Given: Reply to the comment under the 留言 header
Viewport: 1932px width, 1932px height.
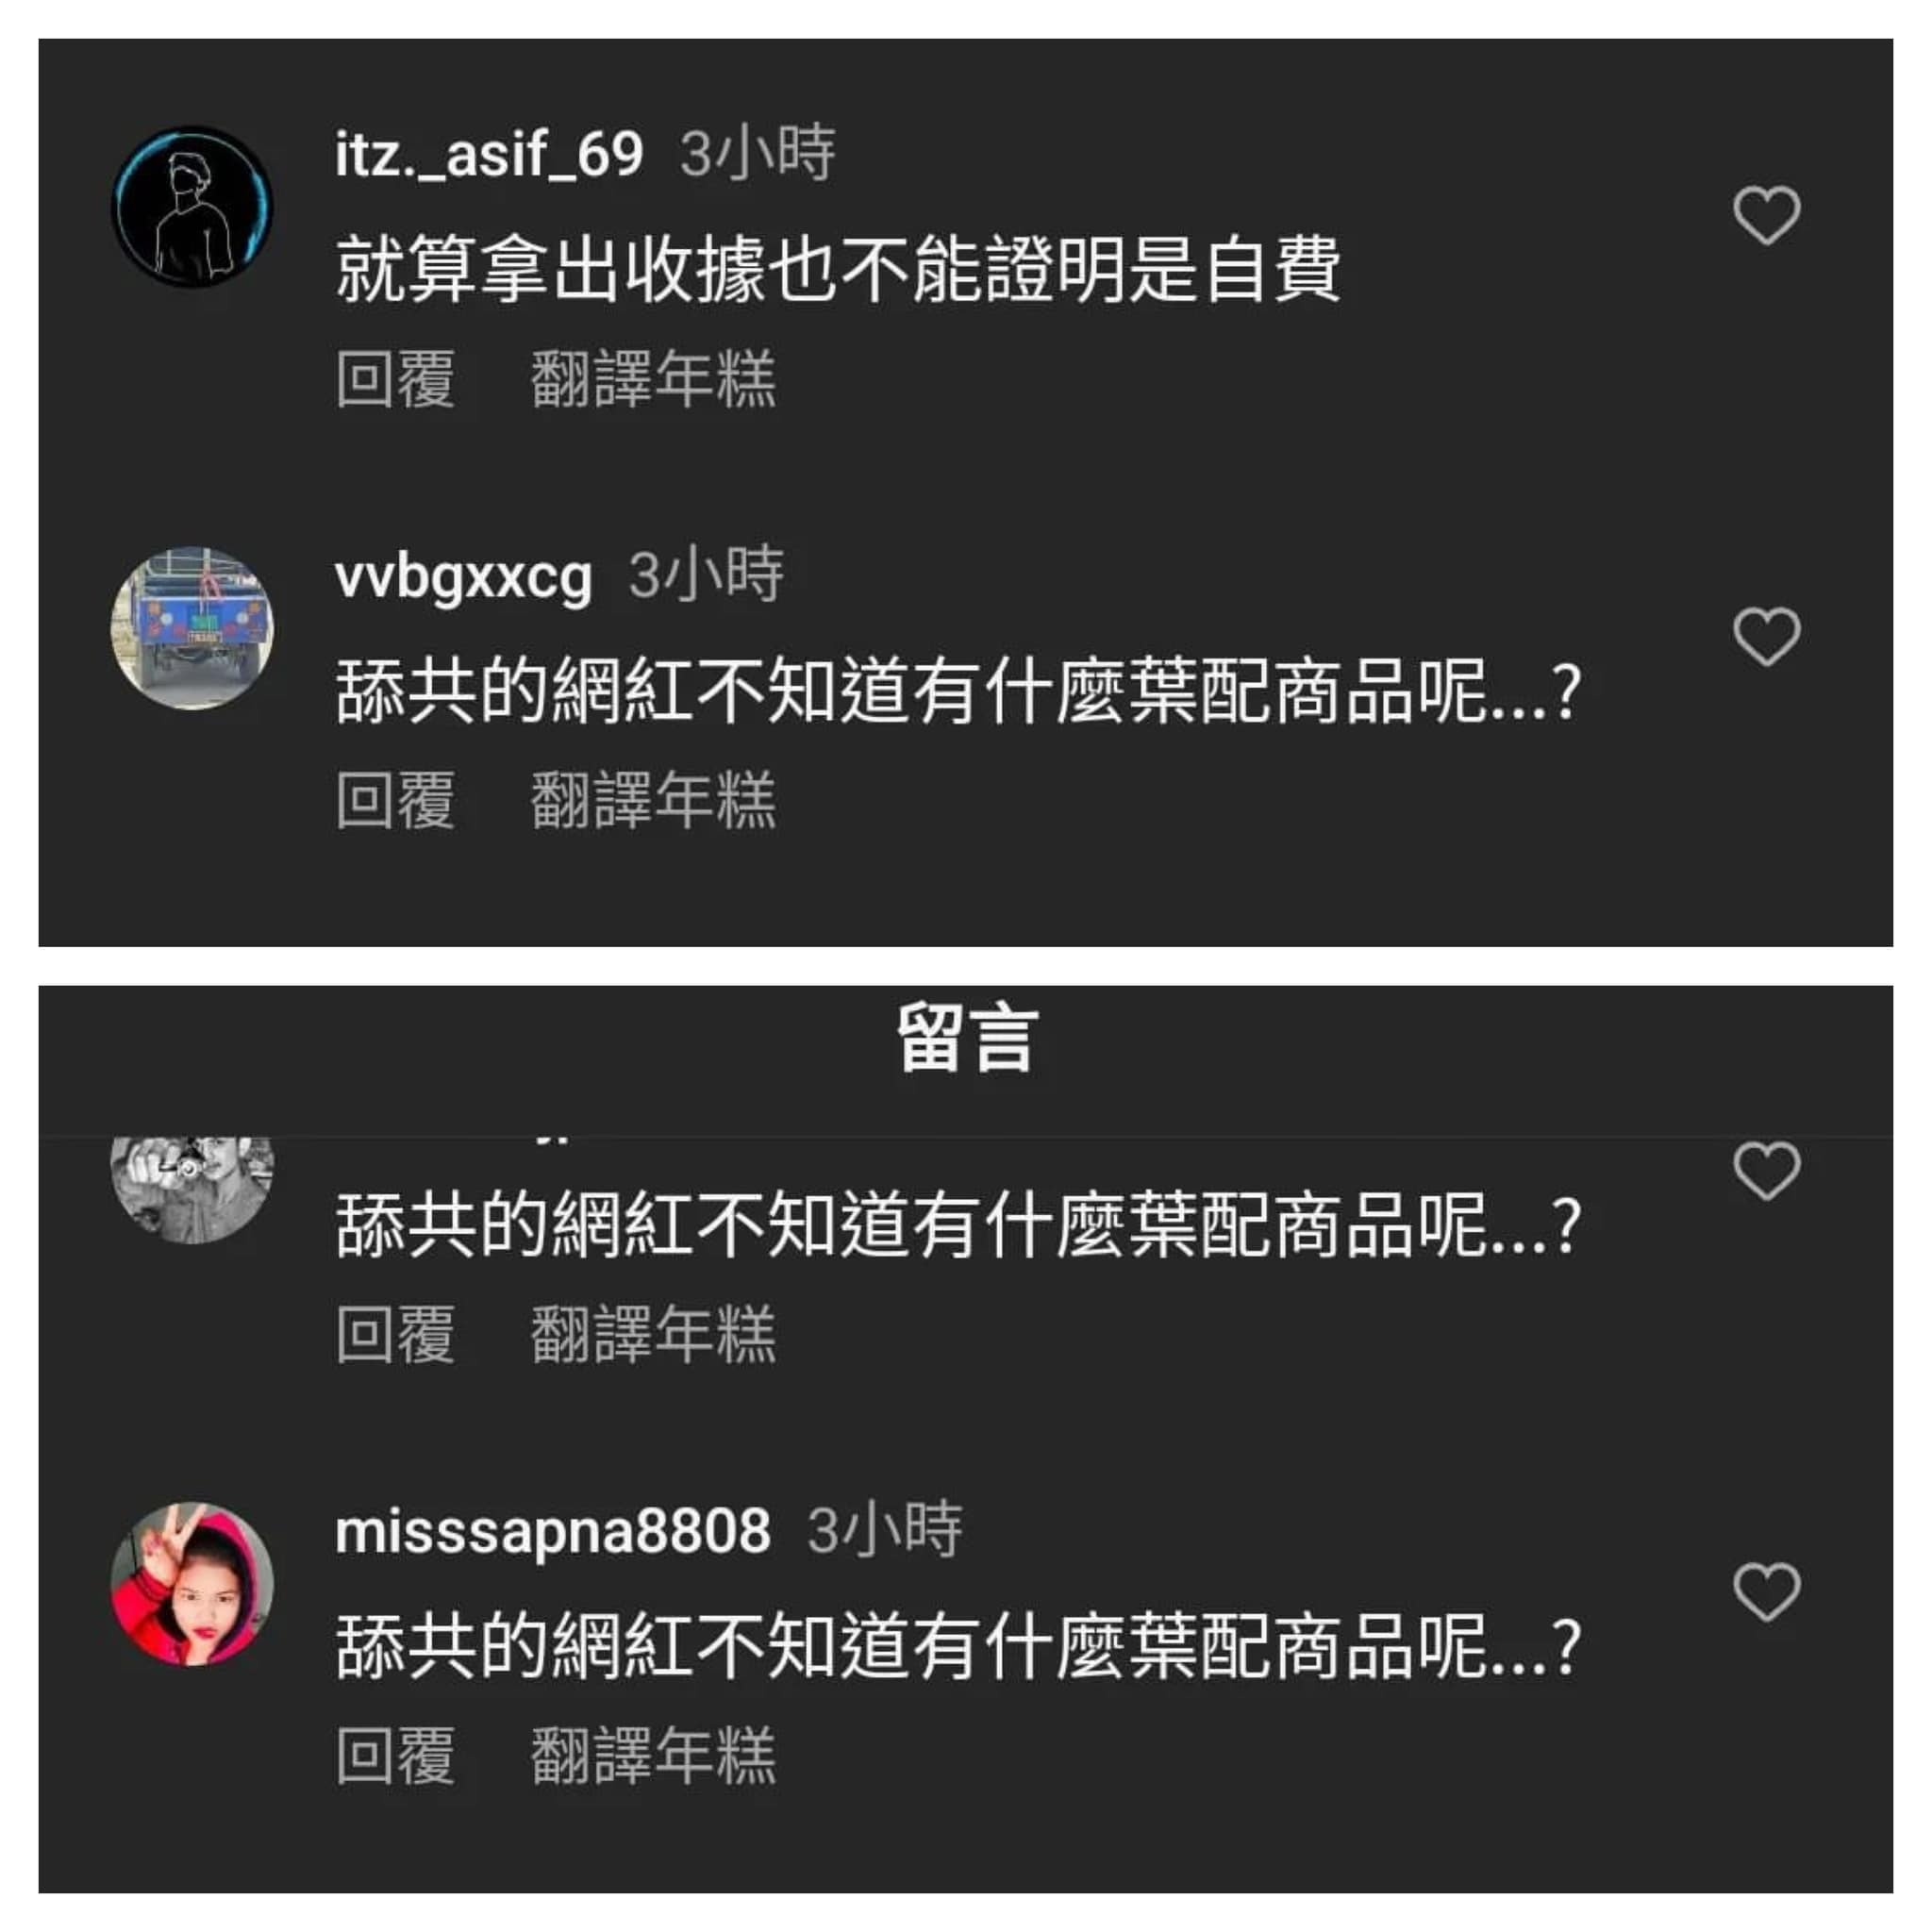Looking at the screenshot, I should pyautogui.click(x=396, y=1334).
